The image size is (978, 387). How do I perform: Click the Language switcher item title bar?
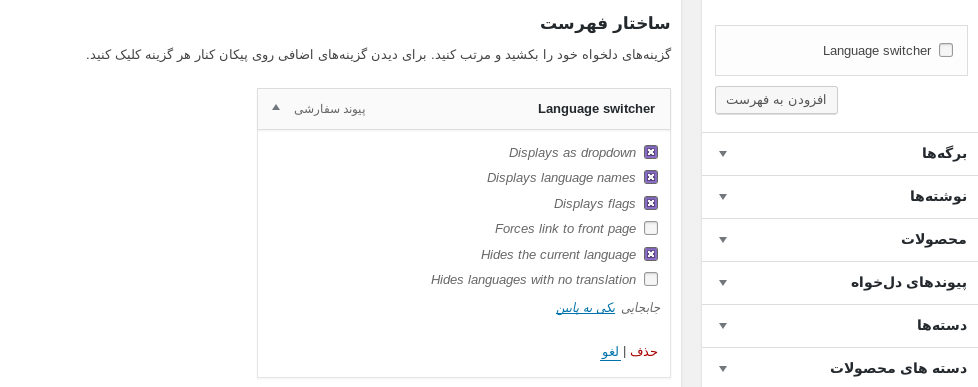[464, 109]
